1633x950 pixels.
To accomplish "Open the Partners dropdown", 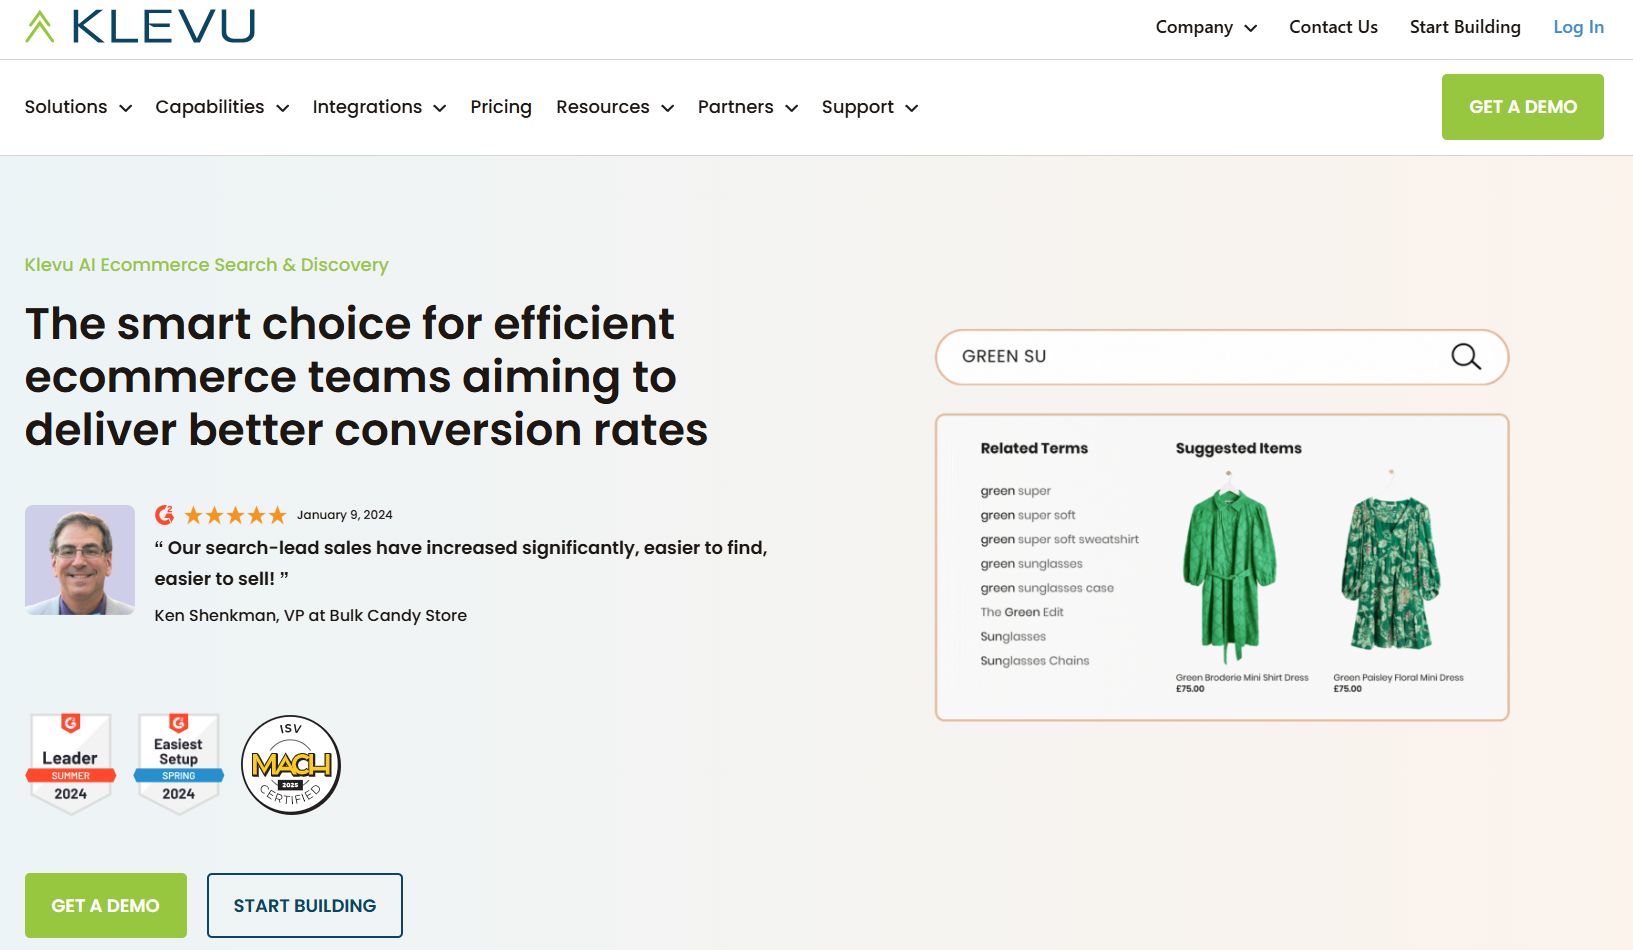I will (748, 107).
